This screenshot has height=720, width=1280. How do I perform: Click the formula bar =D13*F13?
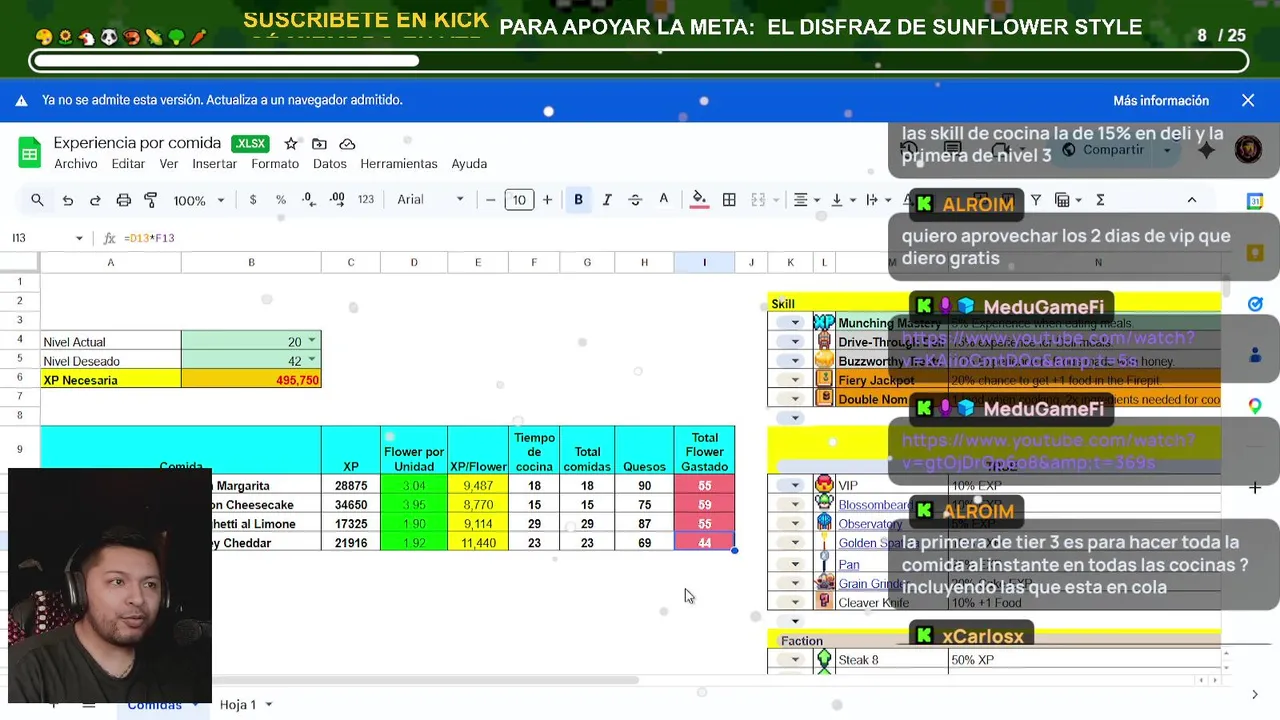coord(150,238)
